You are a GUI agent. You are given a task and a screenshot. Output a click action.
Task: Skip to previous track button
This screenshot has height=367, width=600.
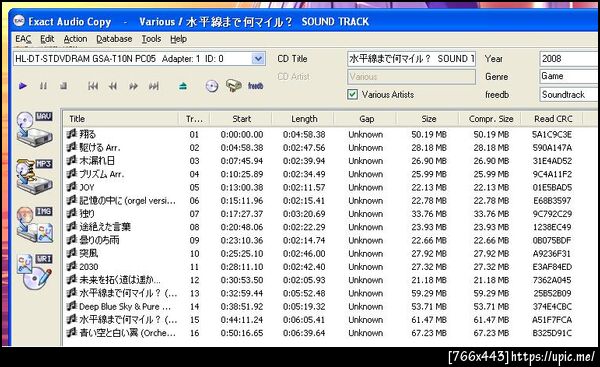pyautogui.click(x=93, y=86)
